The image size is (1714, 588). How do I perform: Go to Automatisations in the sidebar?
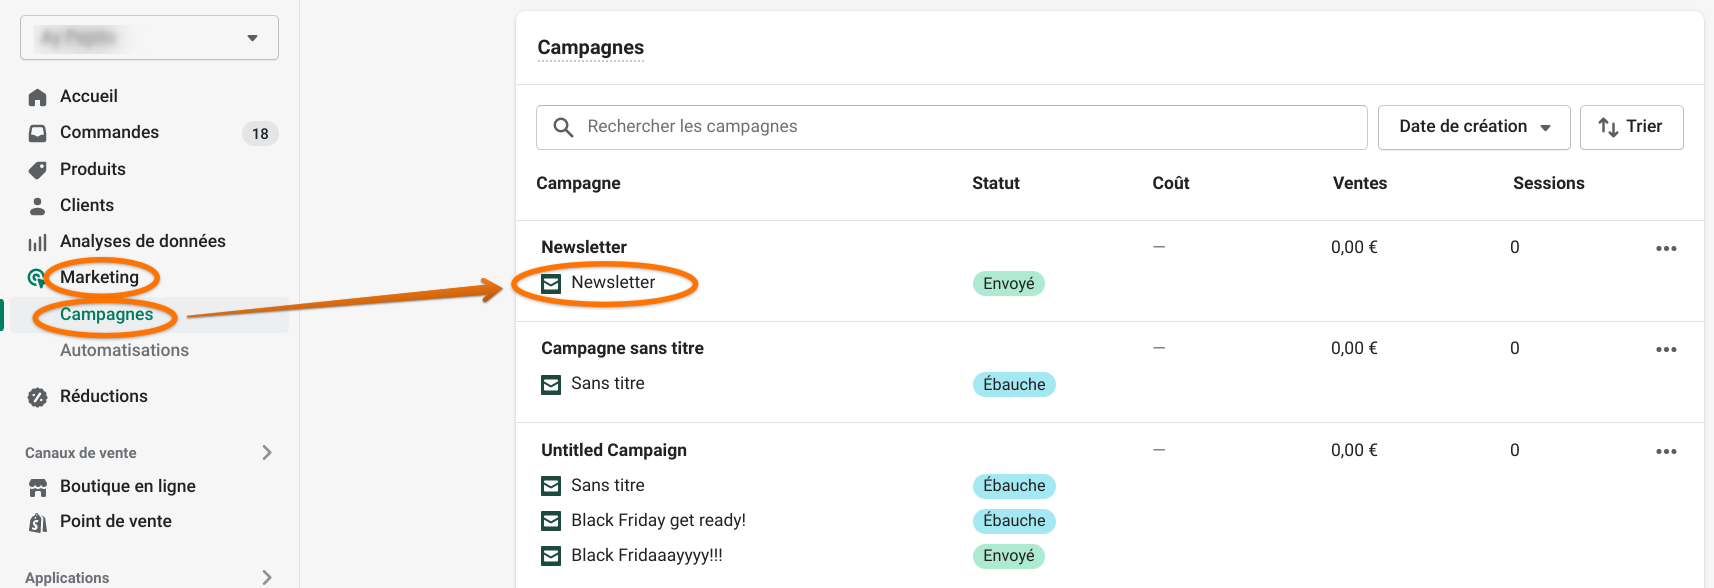[124, 350]
